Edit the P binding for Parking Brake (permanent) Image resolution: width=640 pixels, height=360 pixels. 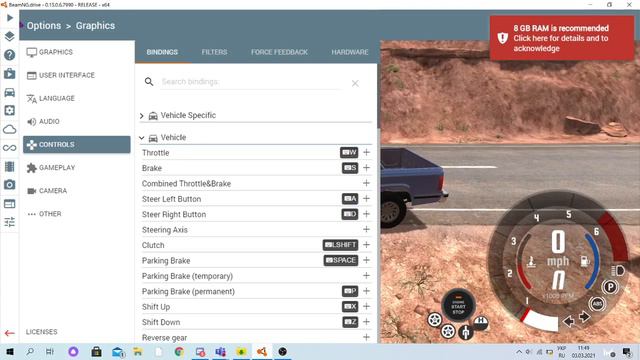(x=350, y=291)
